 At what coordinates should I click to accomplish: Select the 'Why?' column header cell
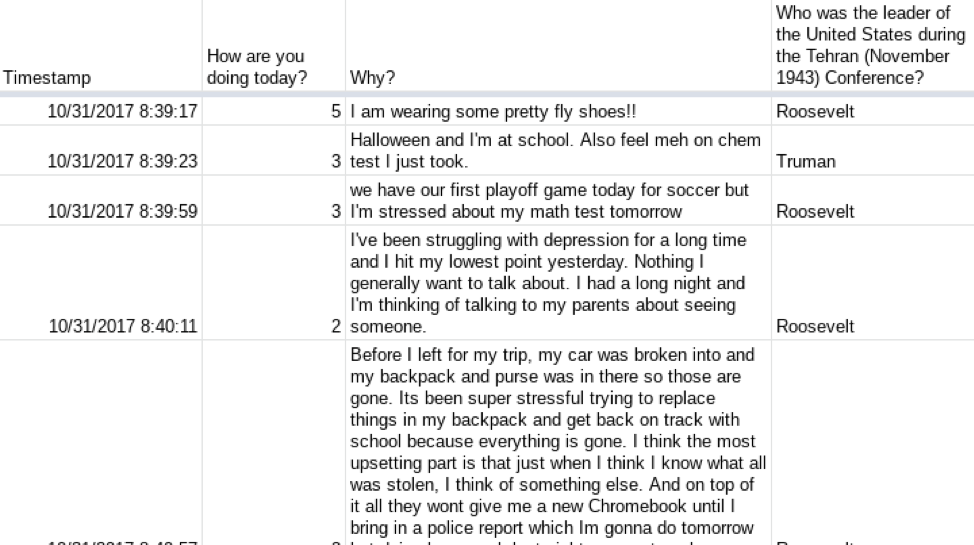[558, 46]
